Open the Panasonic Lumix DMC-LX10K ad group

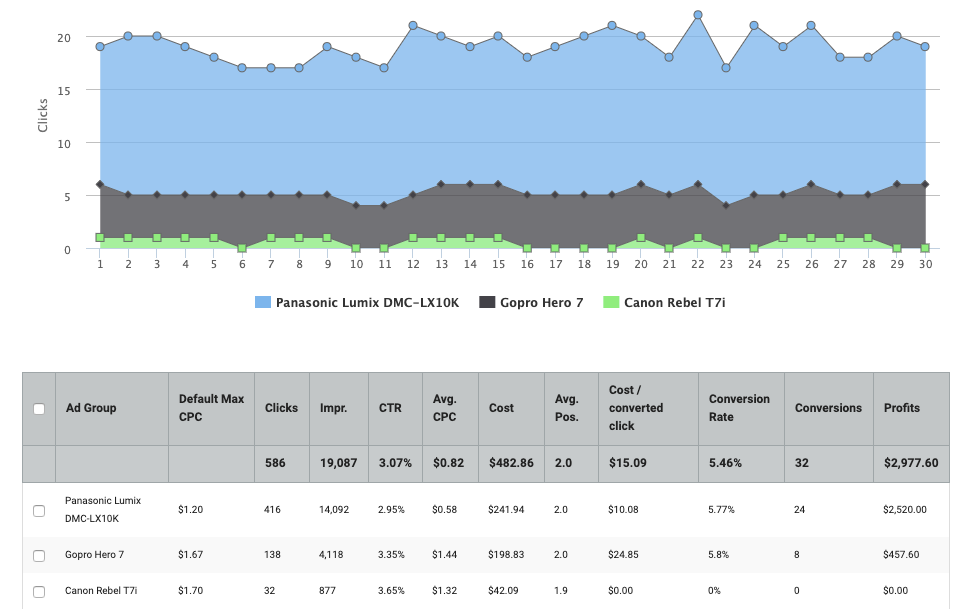coord(103,509)
